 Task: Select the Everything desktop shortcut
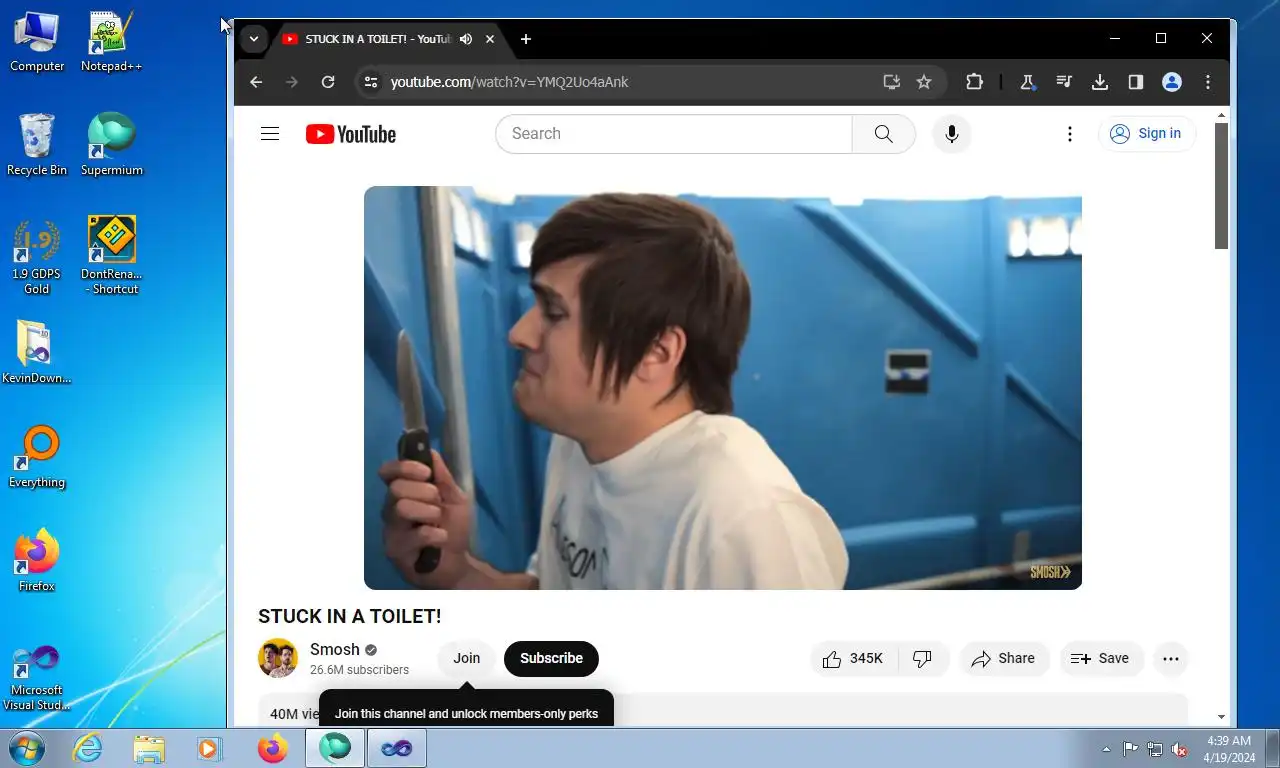click(37, 458)
